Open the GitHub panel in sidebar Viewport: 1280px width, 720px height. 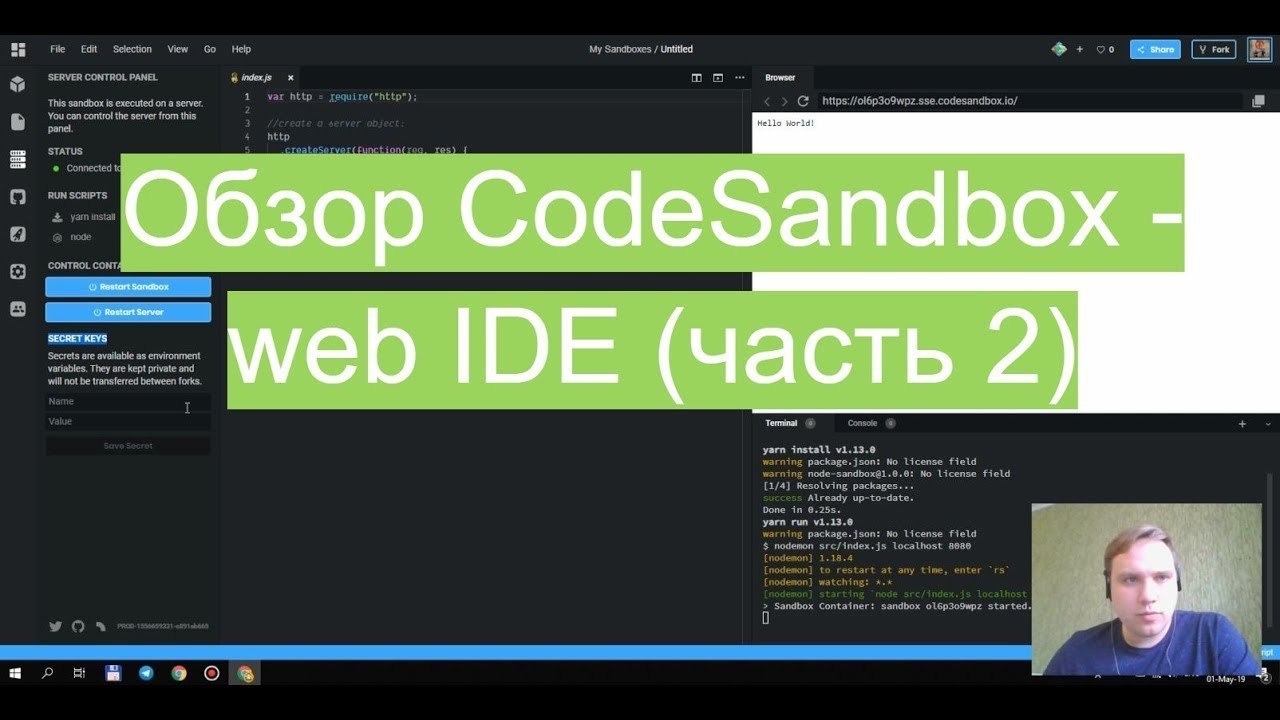point(18,197)
